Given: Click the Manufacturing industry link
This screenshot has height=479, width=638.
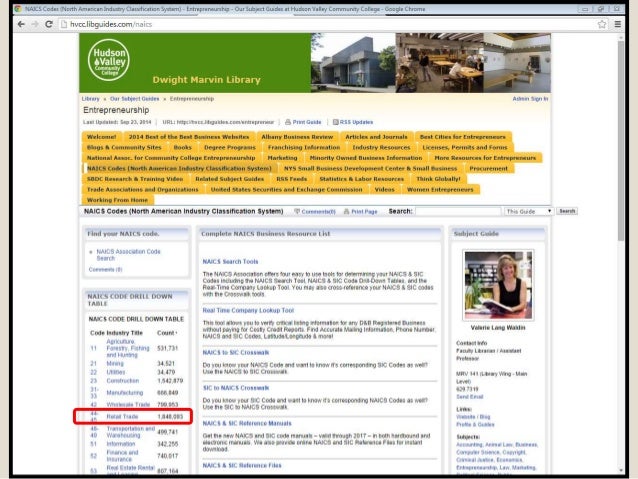Looking at the screenshot, I should 125,393.
